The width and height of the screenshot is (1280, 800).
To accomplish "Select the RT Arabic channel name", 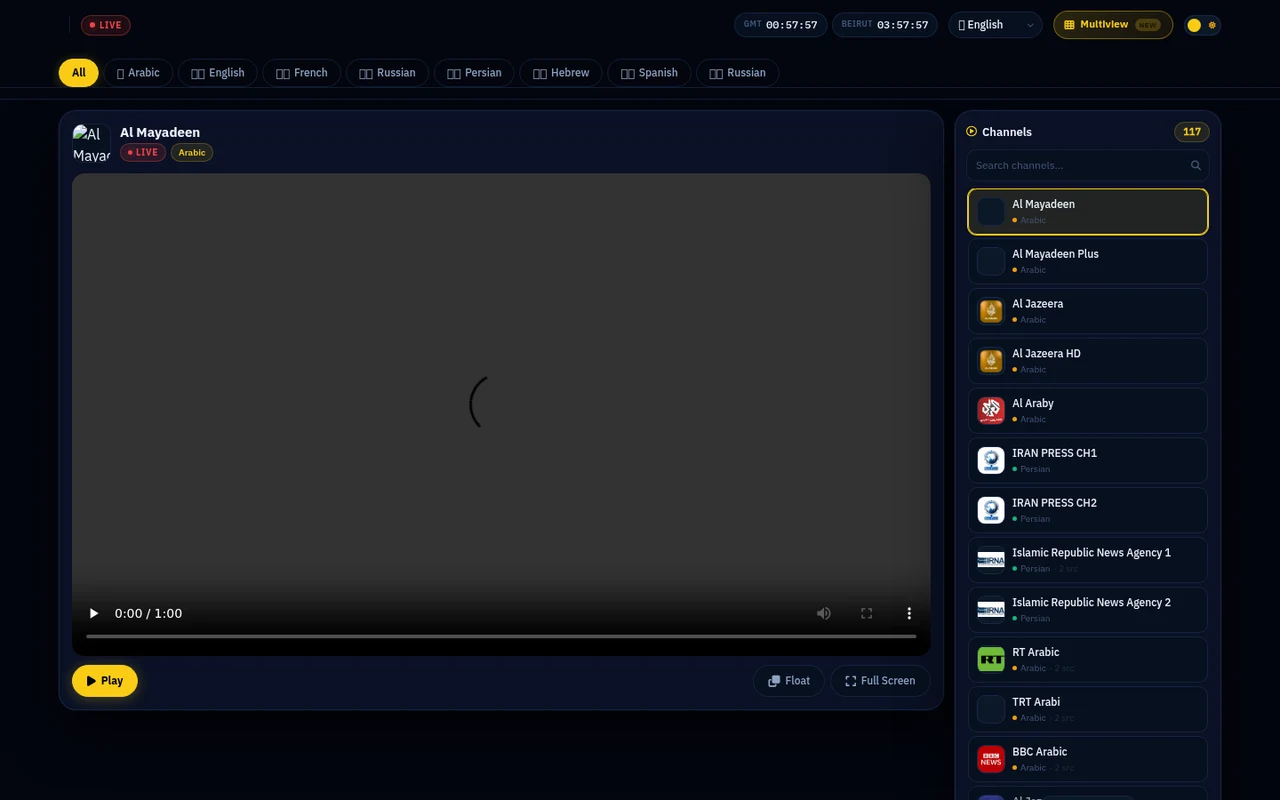I will [1035, 652].
